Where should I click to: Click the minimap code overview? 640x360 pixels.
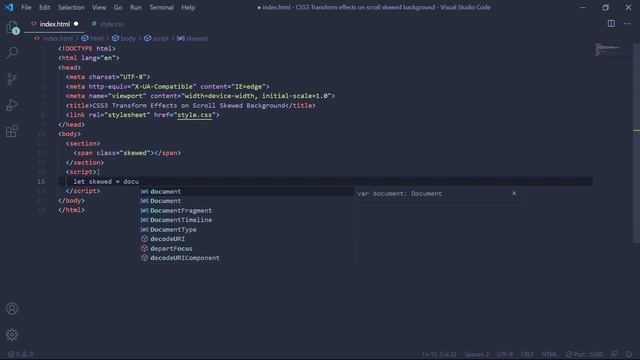[x=607, y=49]
